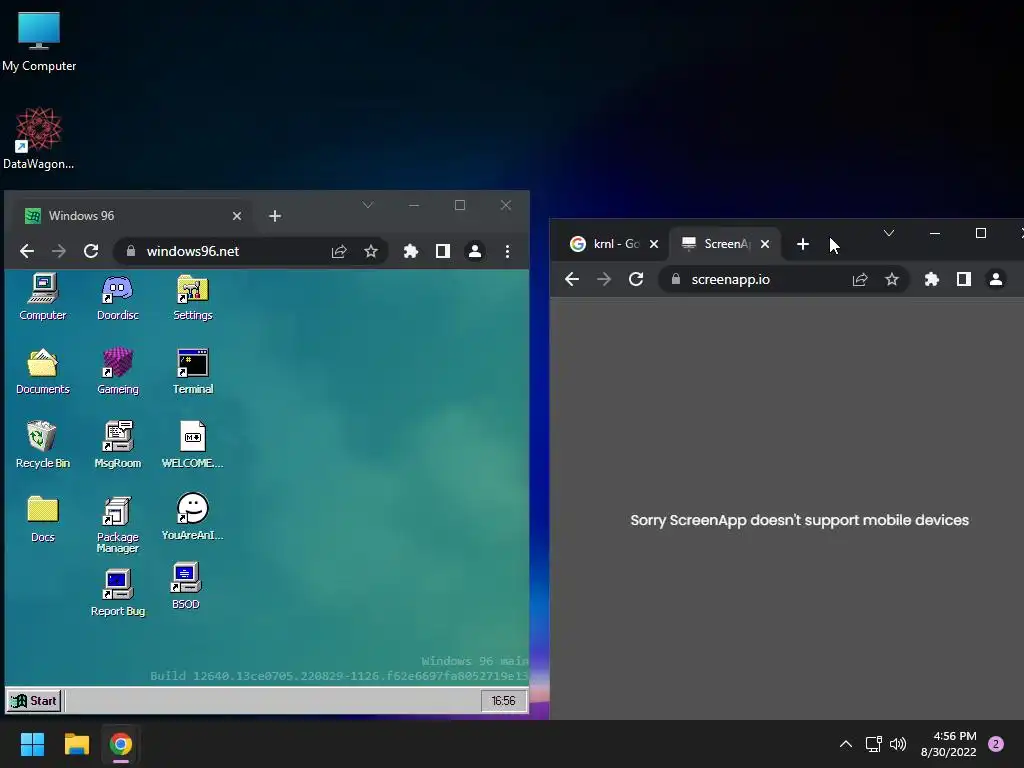Open File Explorer from the taskbar
Image resolution: width=1024 pixels, height=768 pixels.
(x=76, y=744)
